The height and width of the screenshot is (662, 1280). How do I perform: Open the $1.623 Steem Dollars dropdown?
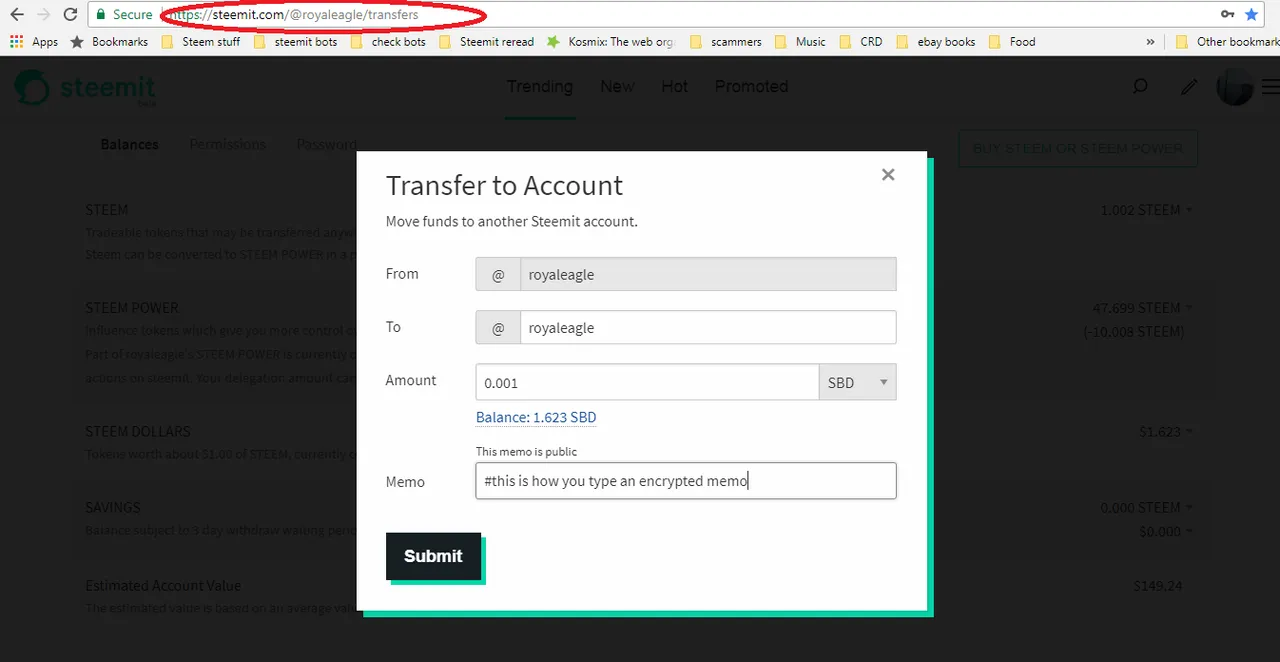pyautogui.click(x=1166, y=432)
